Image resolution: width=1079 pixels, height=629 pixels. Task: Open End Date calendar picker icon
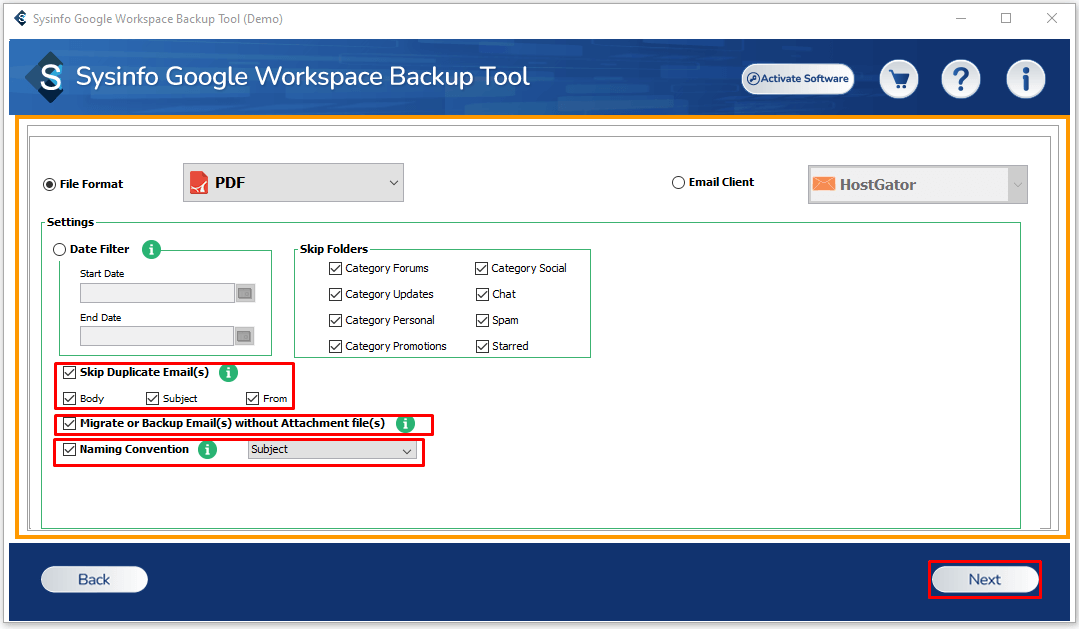click(x=245, y=336)
